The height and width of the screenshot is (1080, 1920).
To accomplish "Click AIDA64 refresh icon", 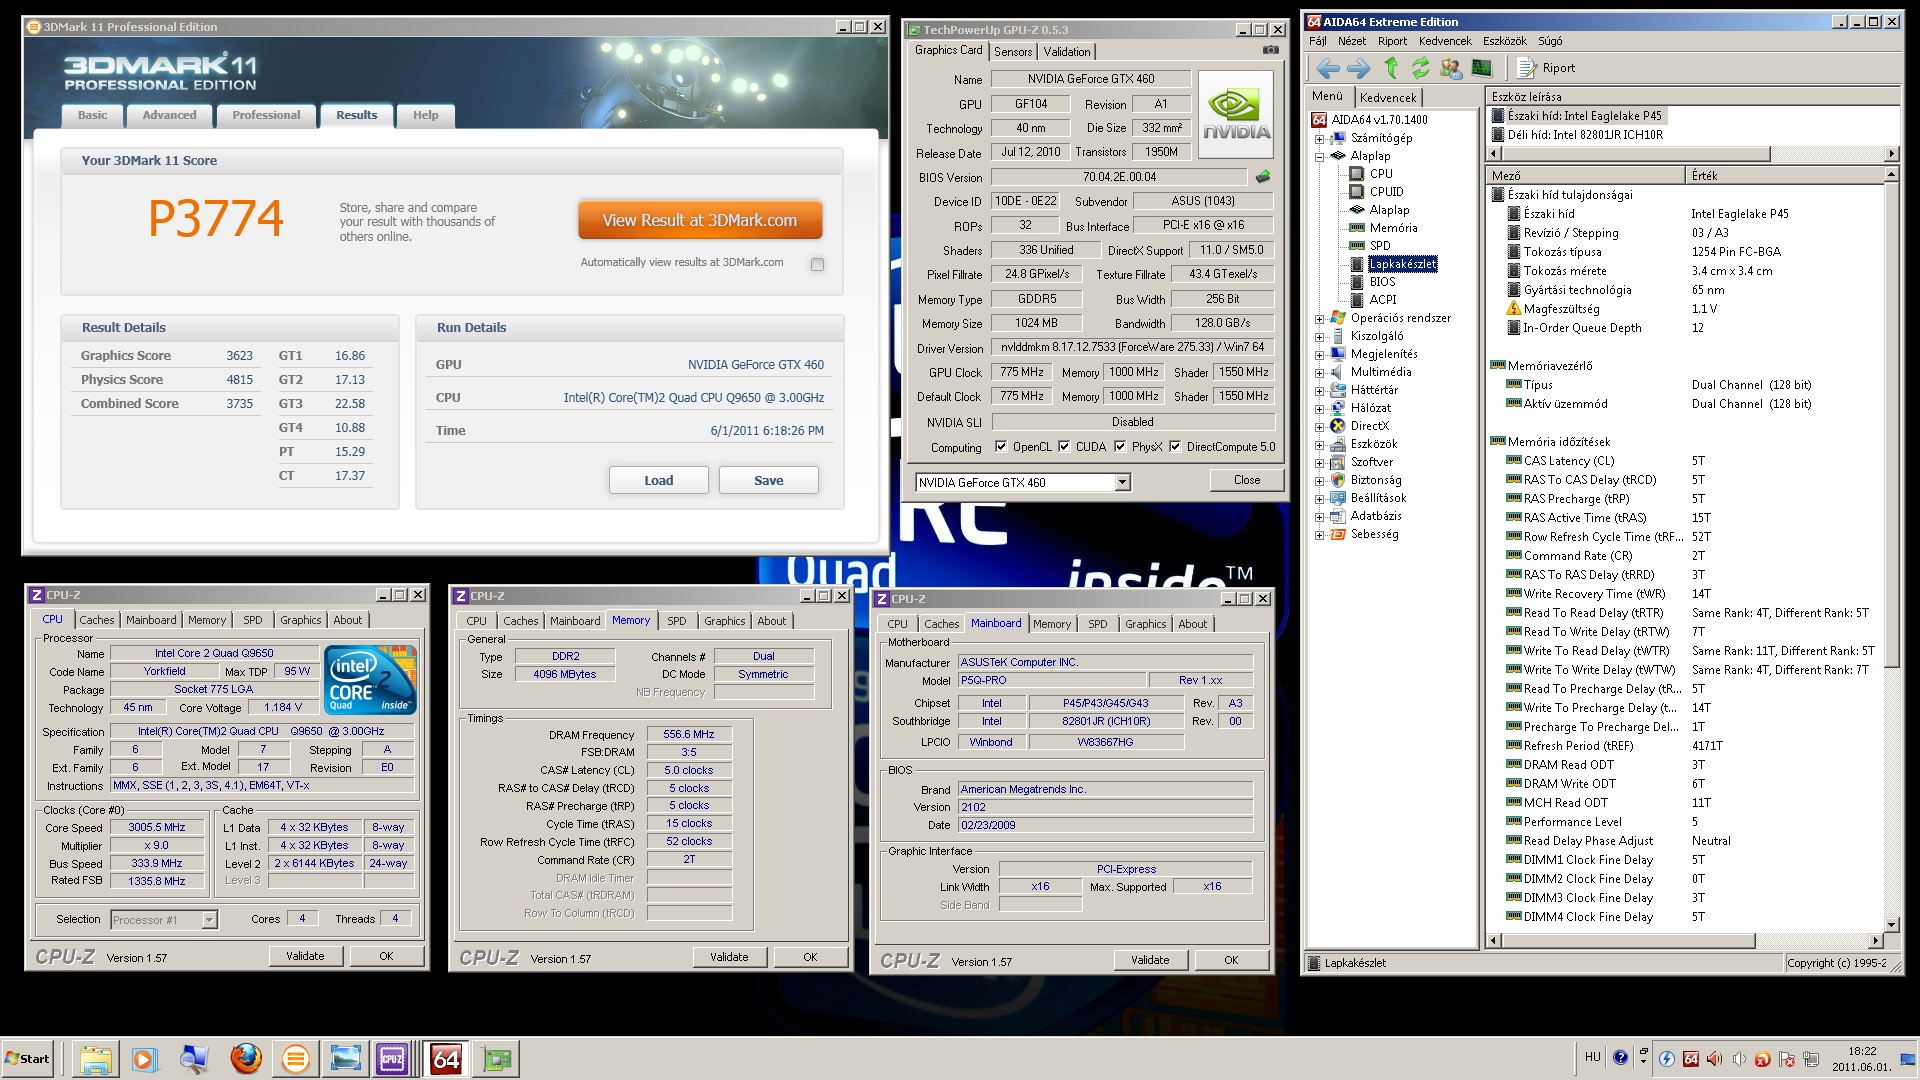I will point(1420,68).
